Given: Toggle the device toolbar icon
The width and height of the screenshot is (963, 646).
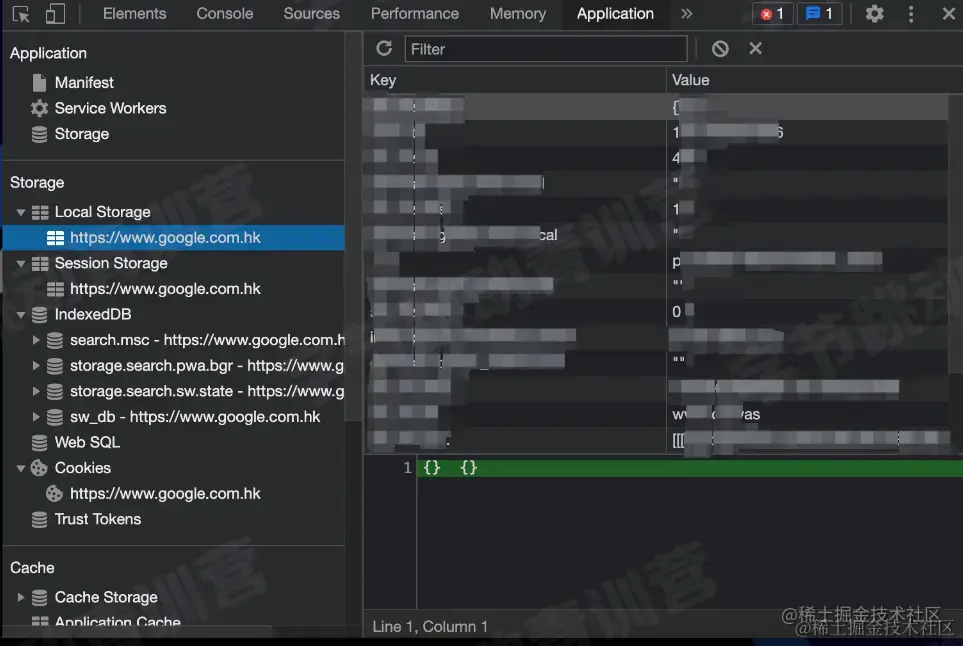Looking at the screenshot, I should (x=55, y=14).
